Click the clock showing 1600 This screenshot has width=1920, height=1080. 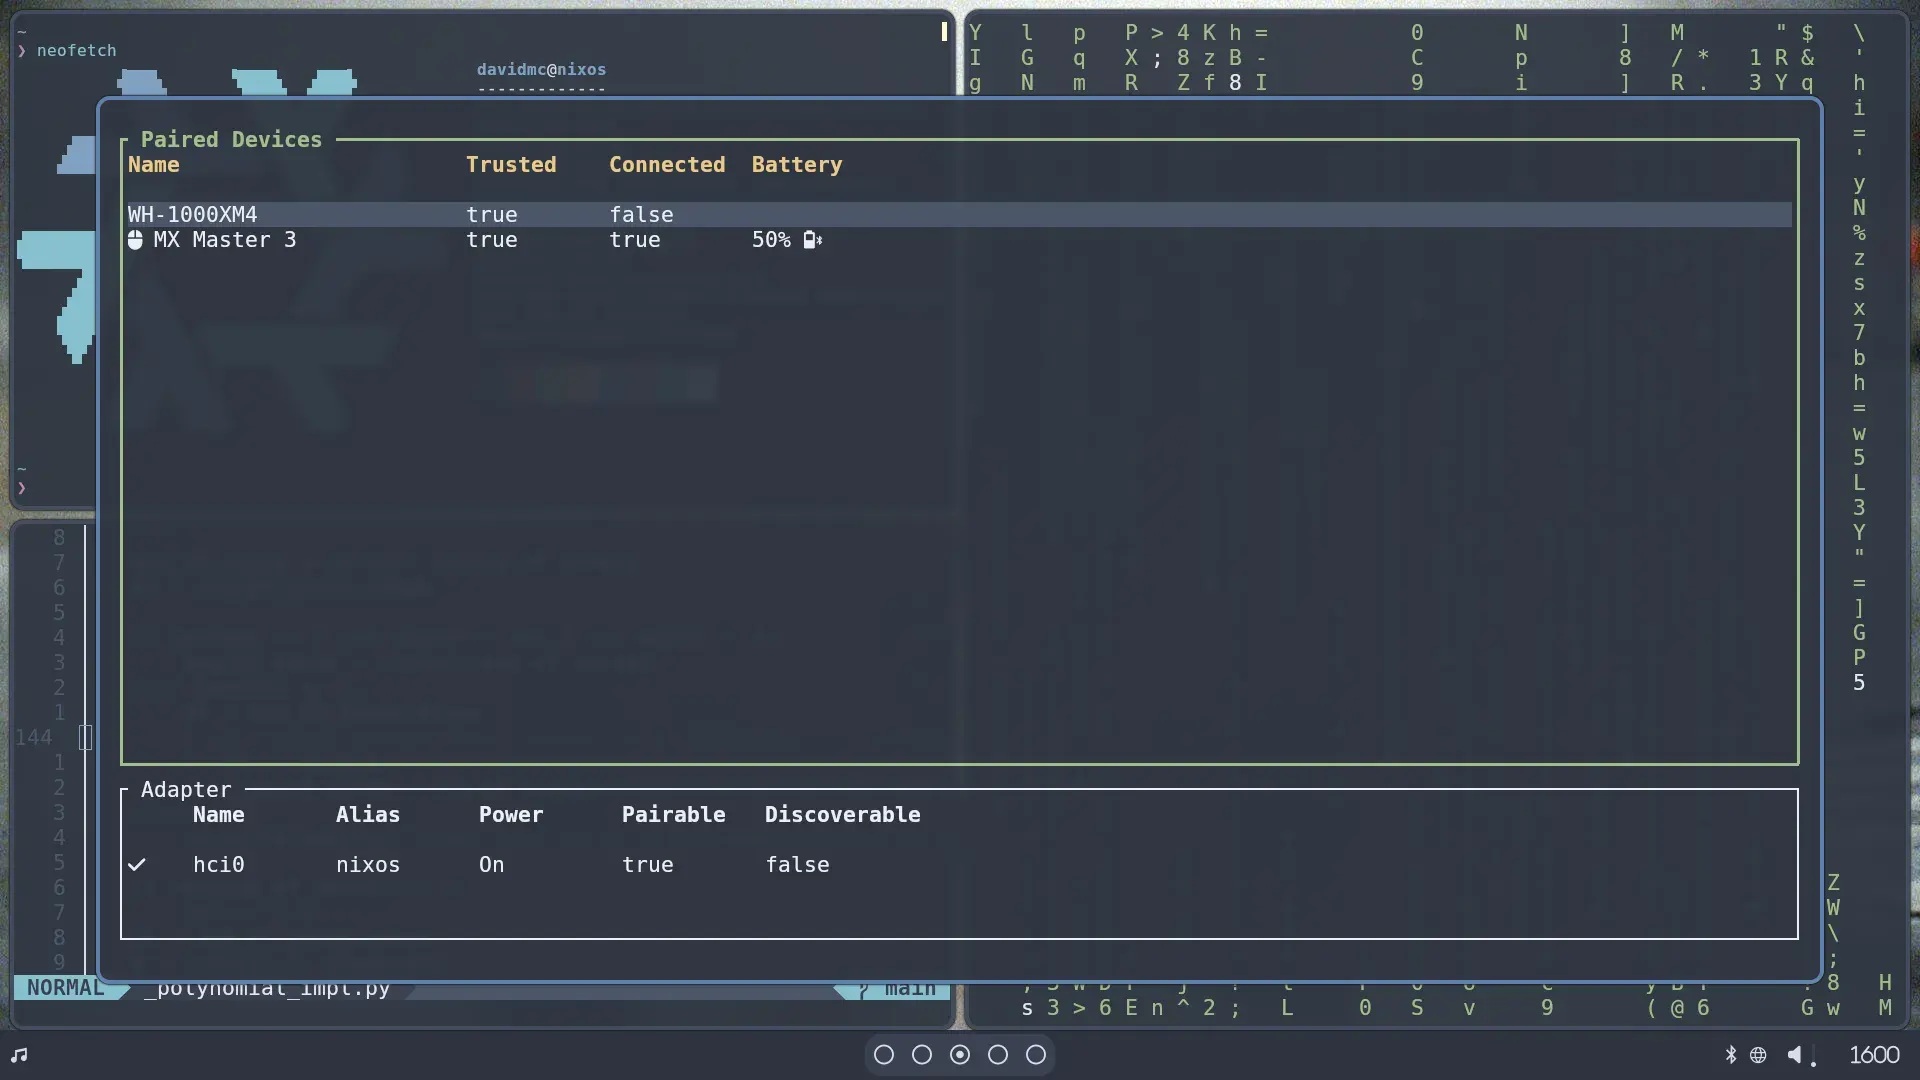click(x=1873, y=1055)
